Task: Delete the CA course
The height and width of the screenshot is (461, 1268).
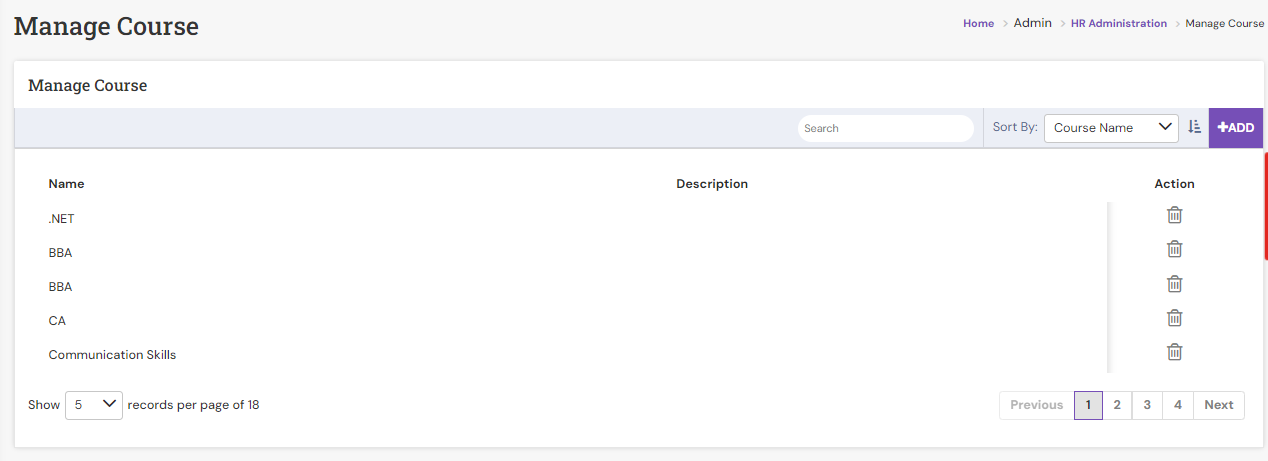Action: point(1175,318)
